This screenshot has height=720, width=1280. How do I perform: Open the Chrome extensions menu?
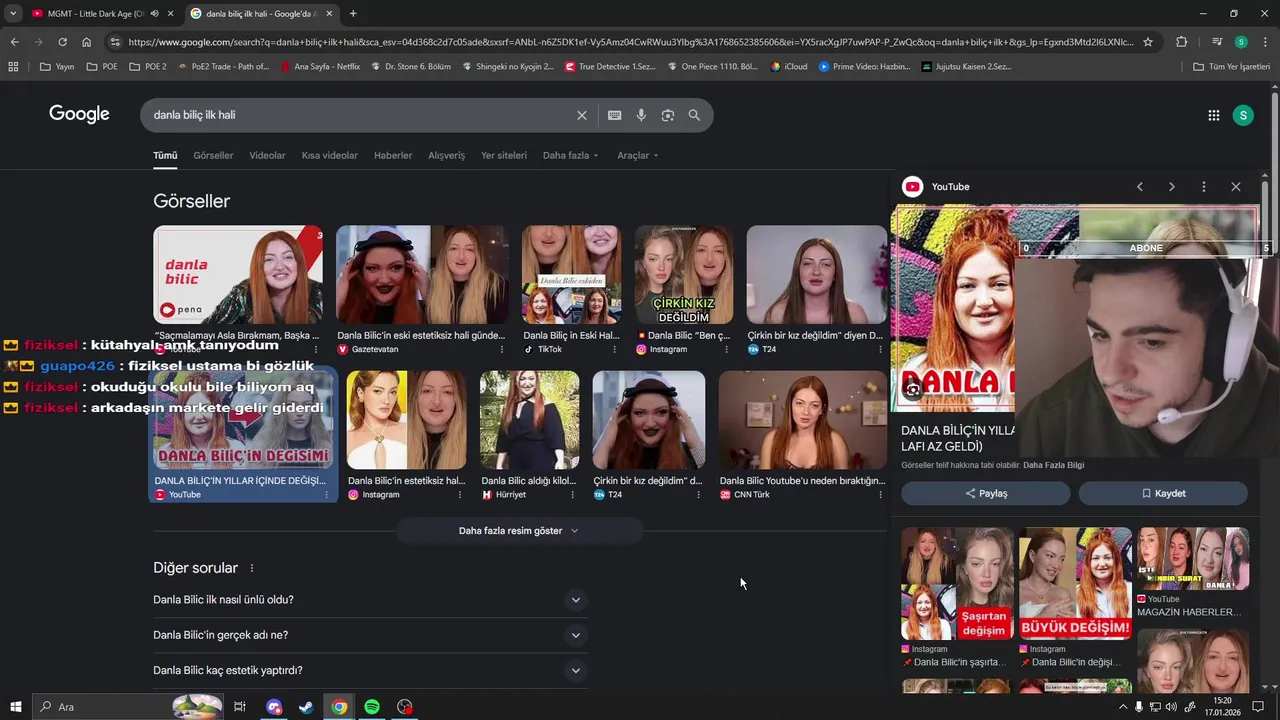click(1182, 42)
